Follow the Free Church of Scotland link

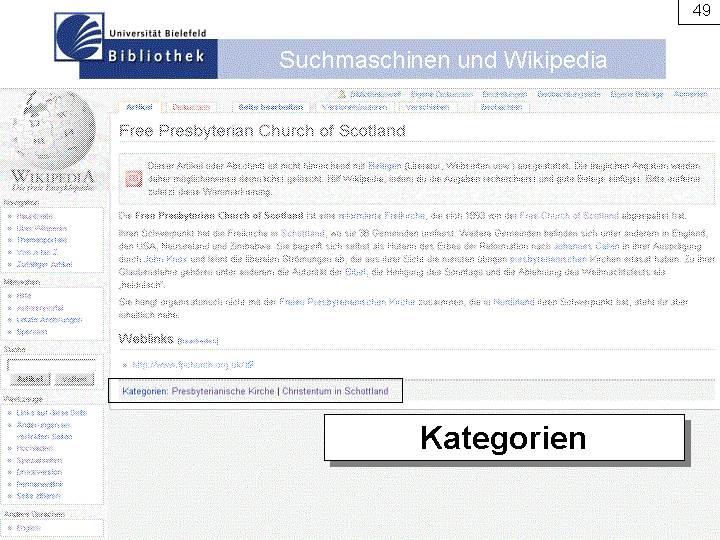tap(569, 215)
